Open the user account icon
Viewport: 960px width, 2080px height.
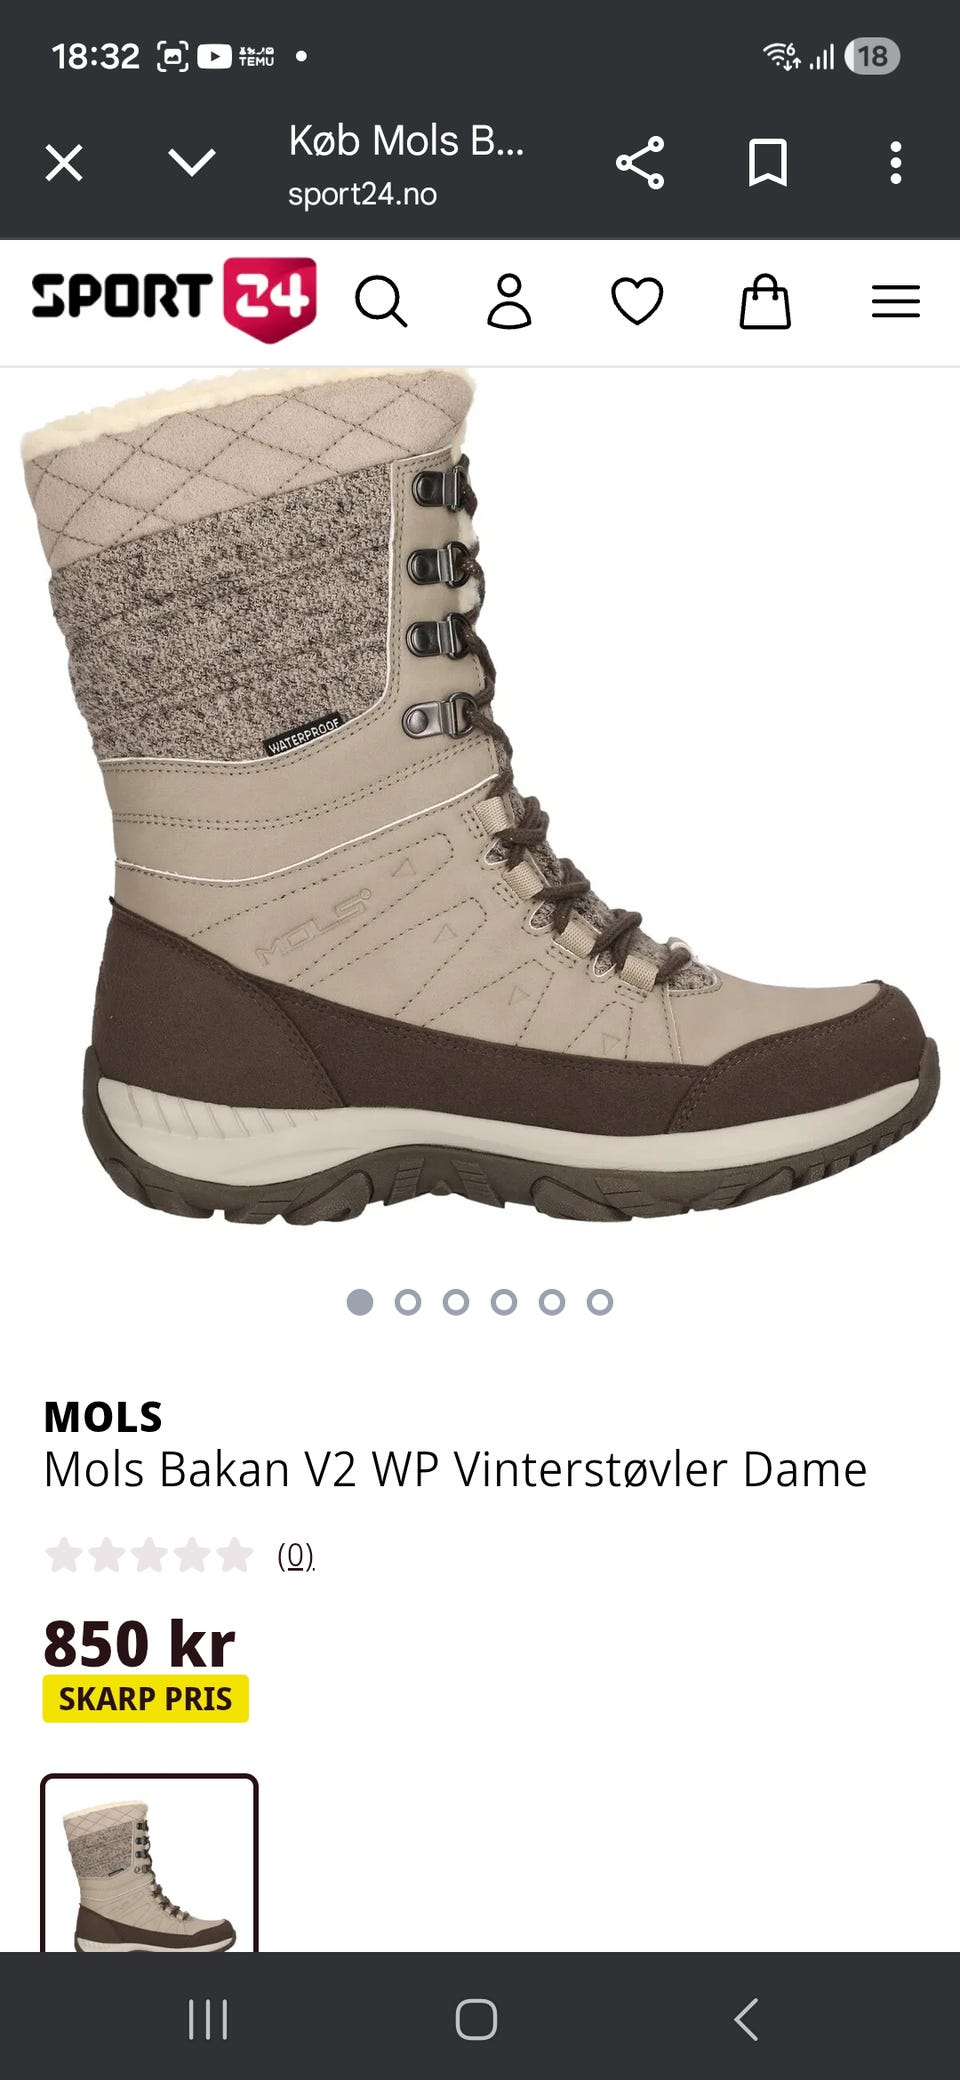click(509, 301)
